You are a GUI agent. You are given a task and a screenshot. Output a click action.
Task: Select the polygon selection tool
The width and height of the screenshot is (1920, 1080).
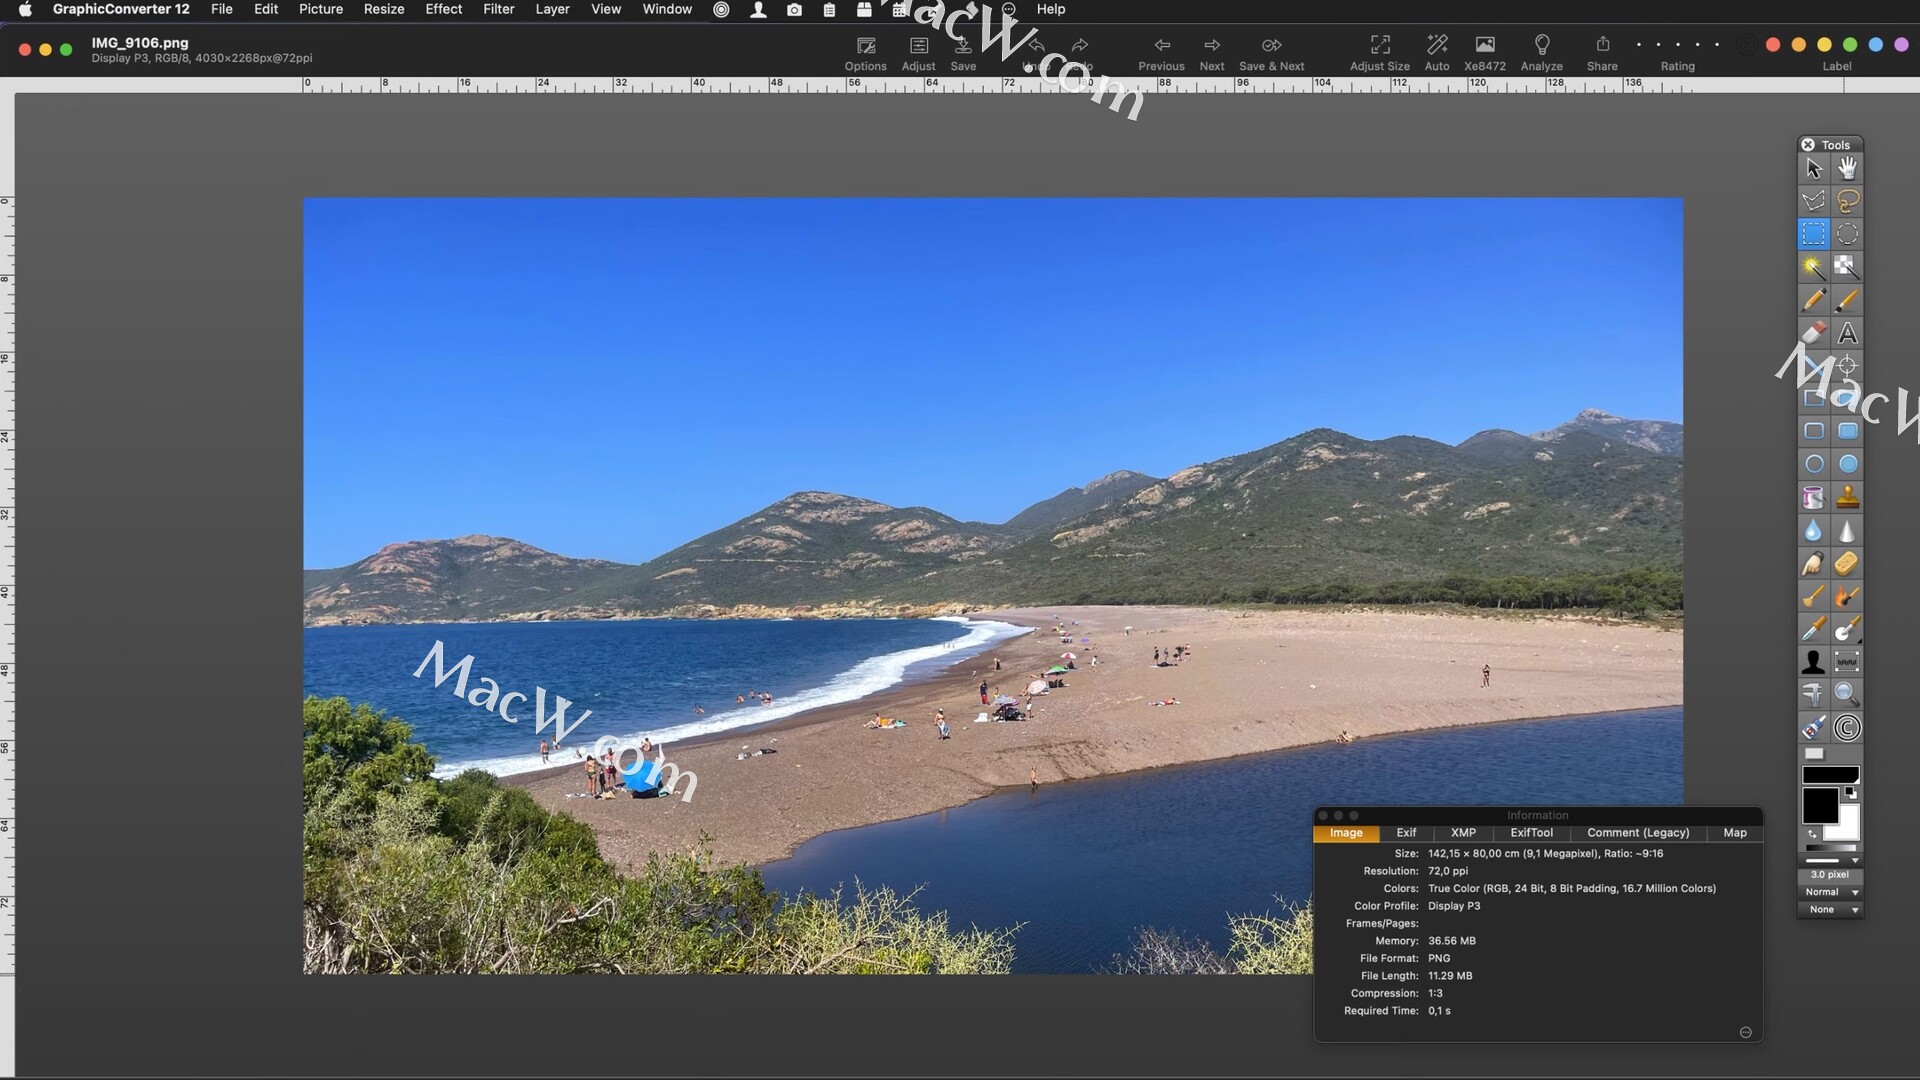pos(1814,201)
